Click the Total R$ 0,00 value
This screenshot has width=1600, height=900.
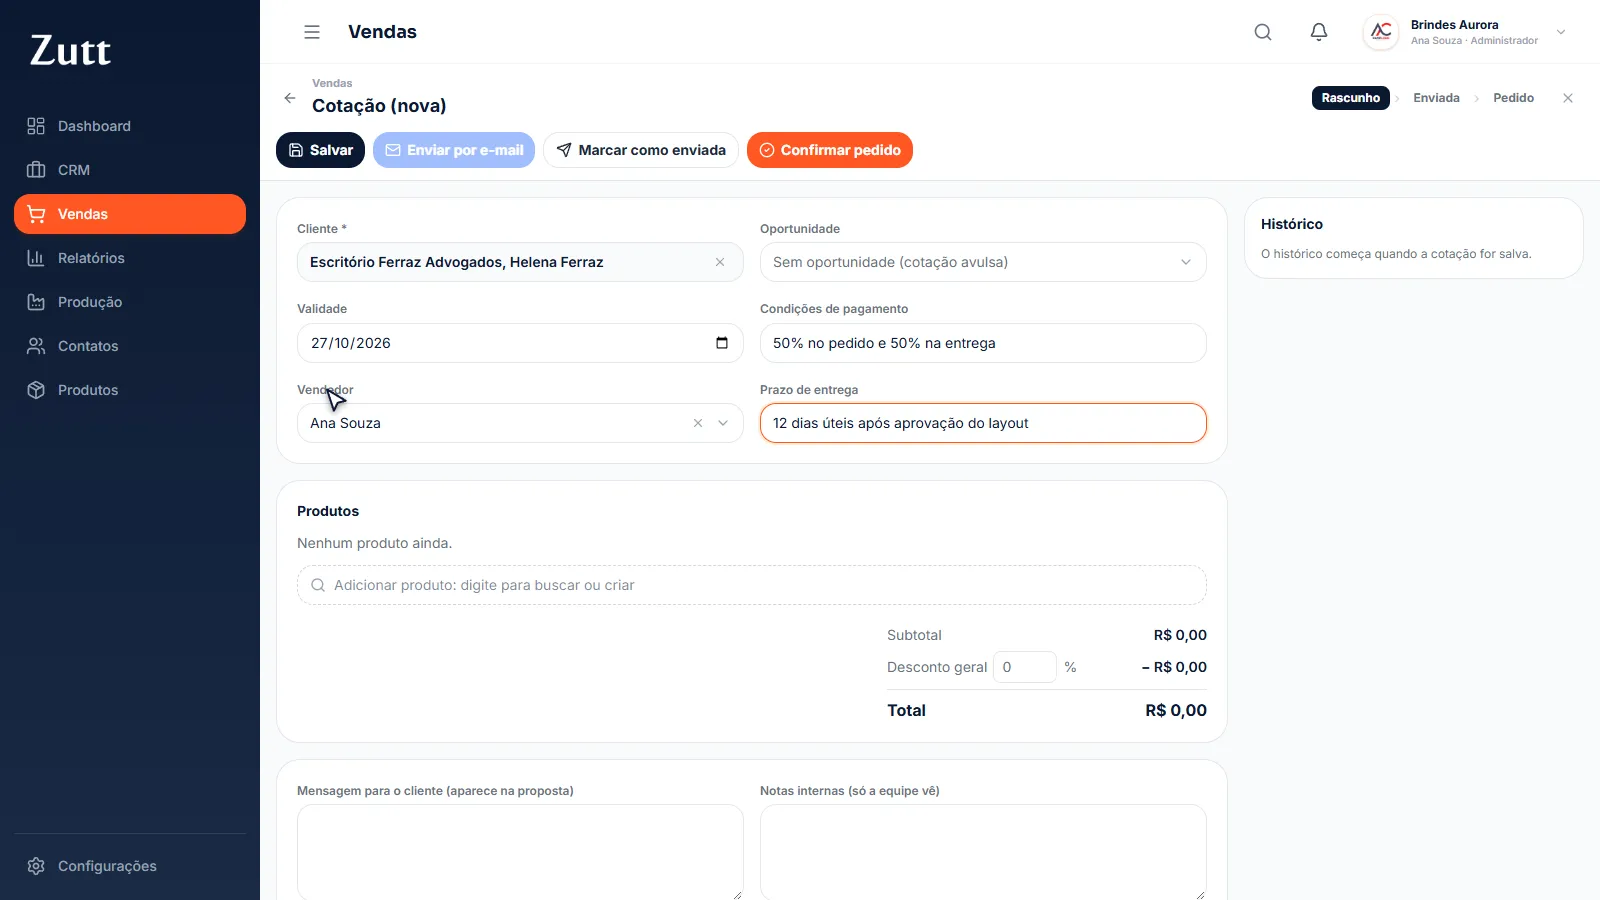1176,710
